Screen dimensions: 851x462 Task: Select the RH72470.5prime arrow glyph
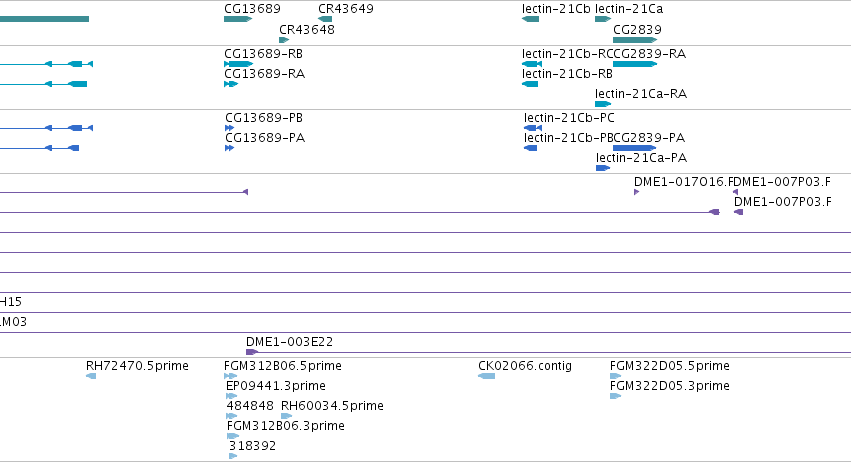click(x=91, y=376)
